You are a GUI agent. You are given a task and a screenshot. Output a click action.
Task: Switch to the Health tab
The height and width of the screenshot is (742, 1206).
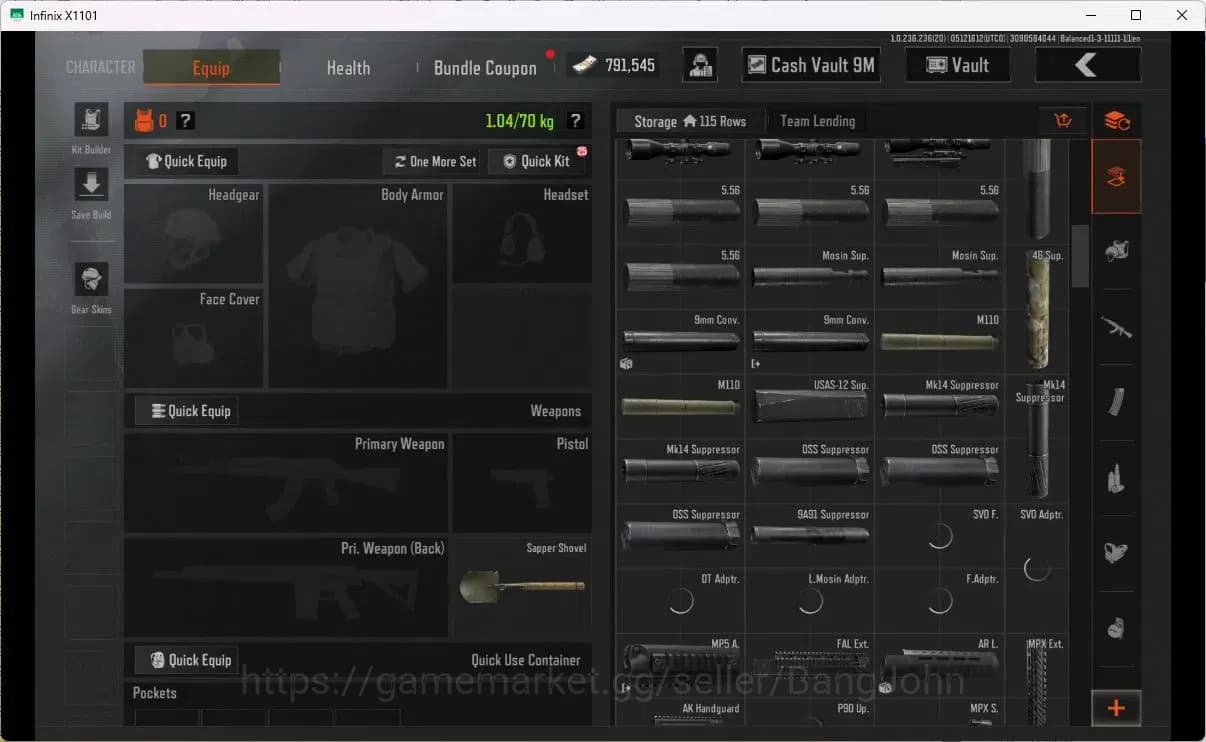(x=348, y=68)
